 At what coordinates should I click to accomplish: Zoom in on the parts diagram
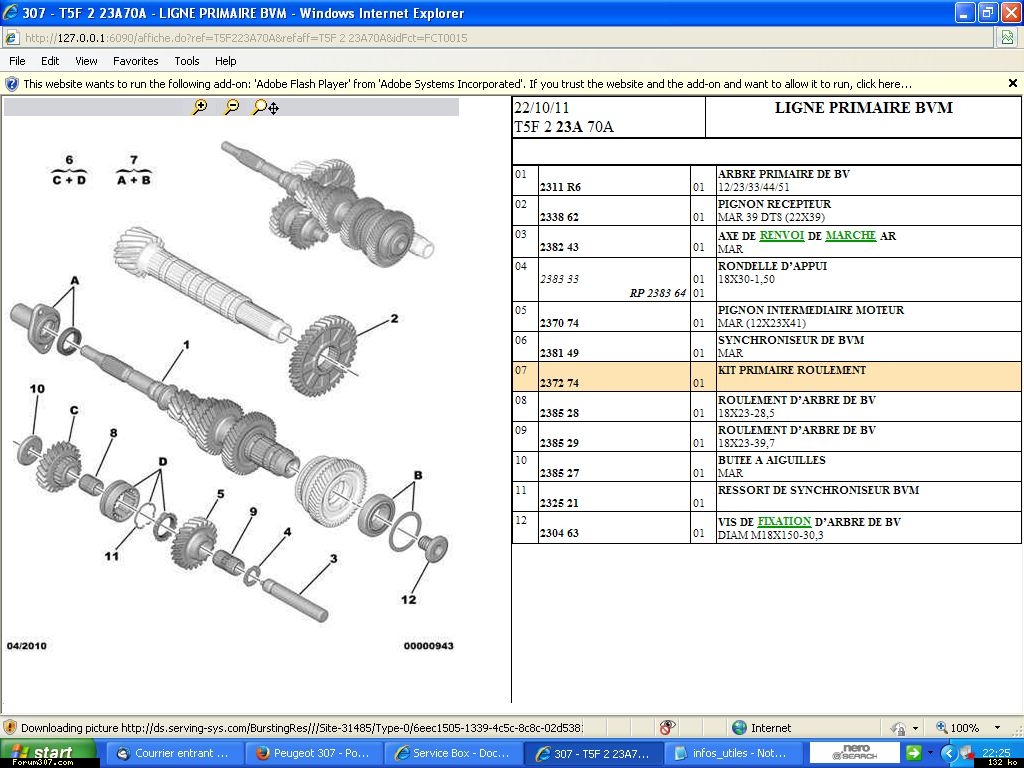click(200, 107)
